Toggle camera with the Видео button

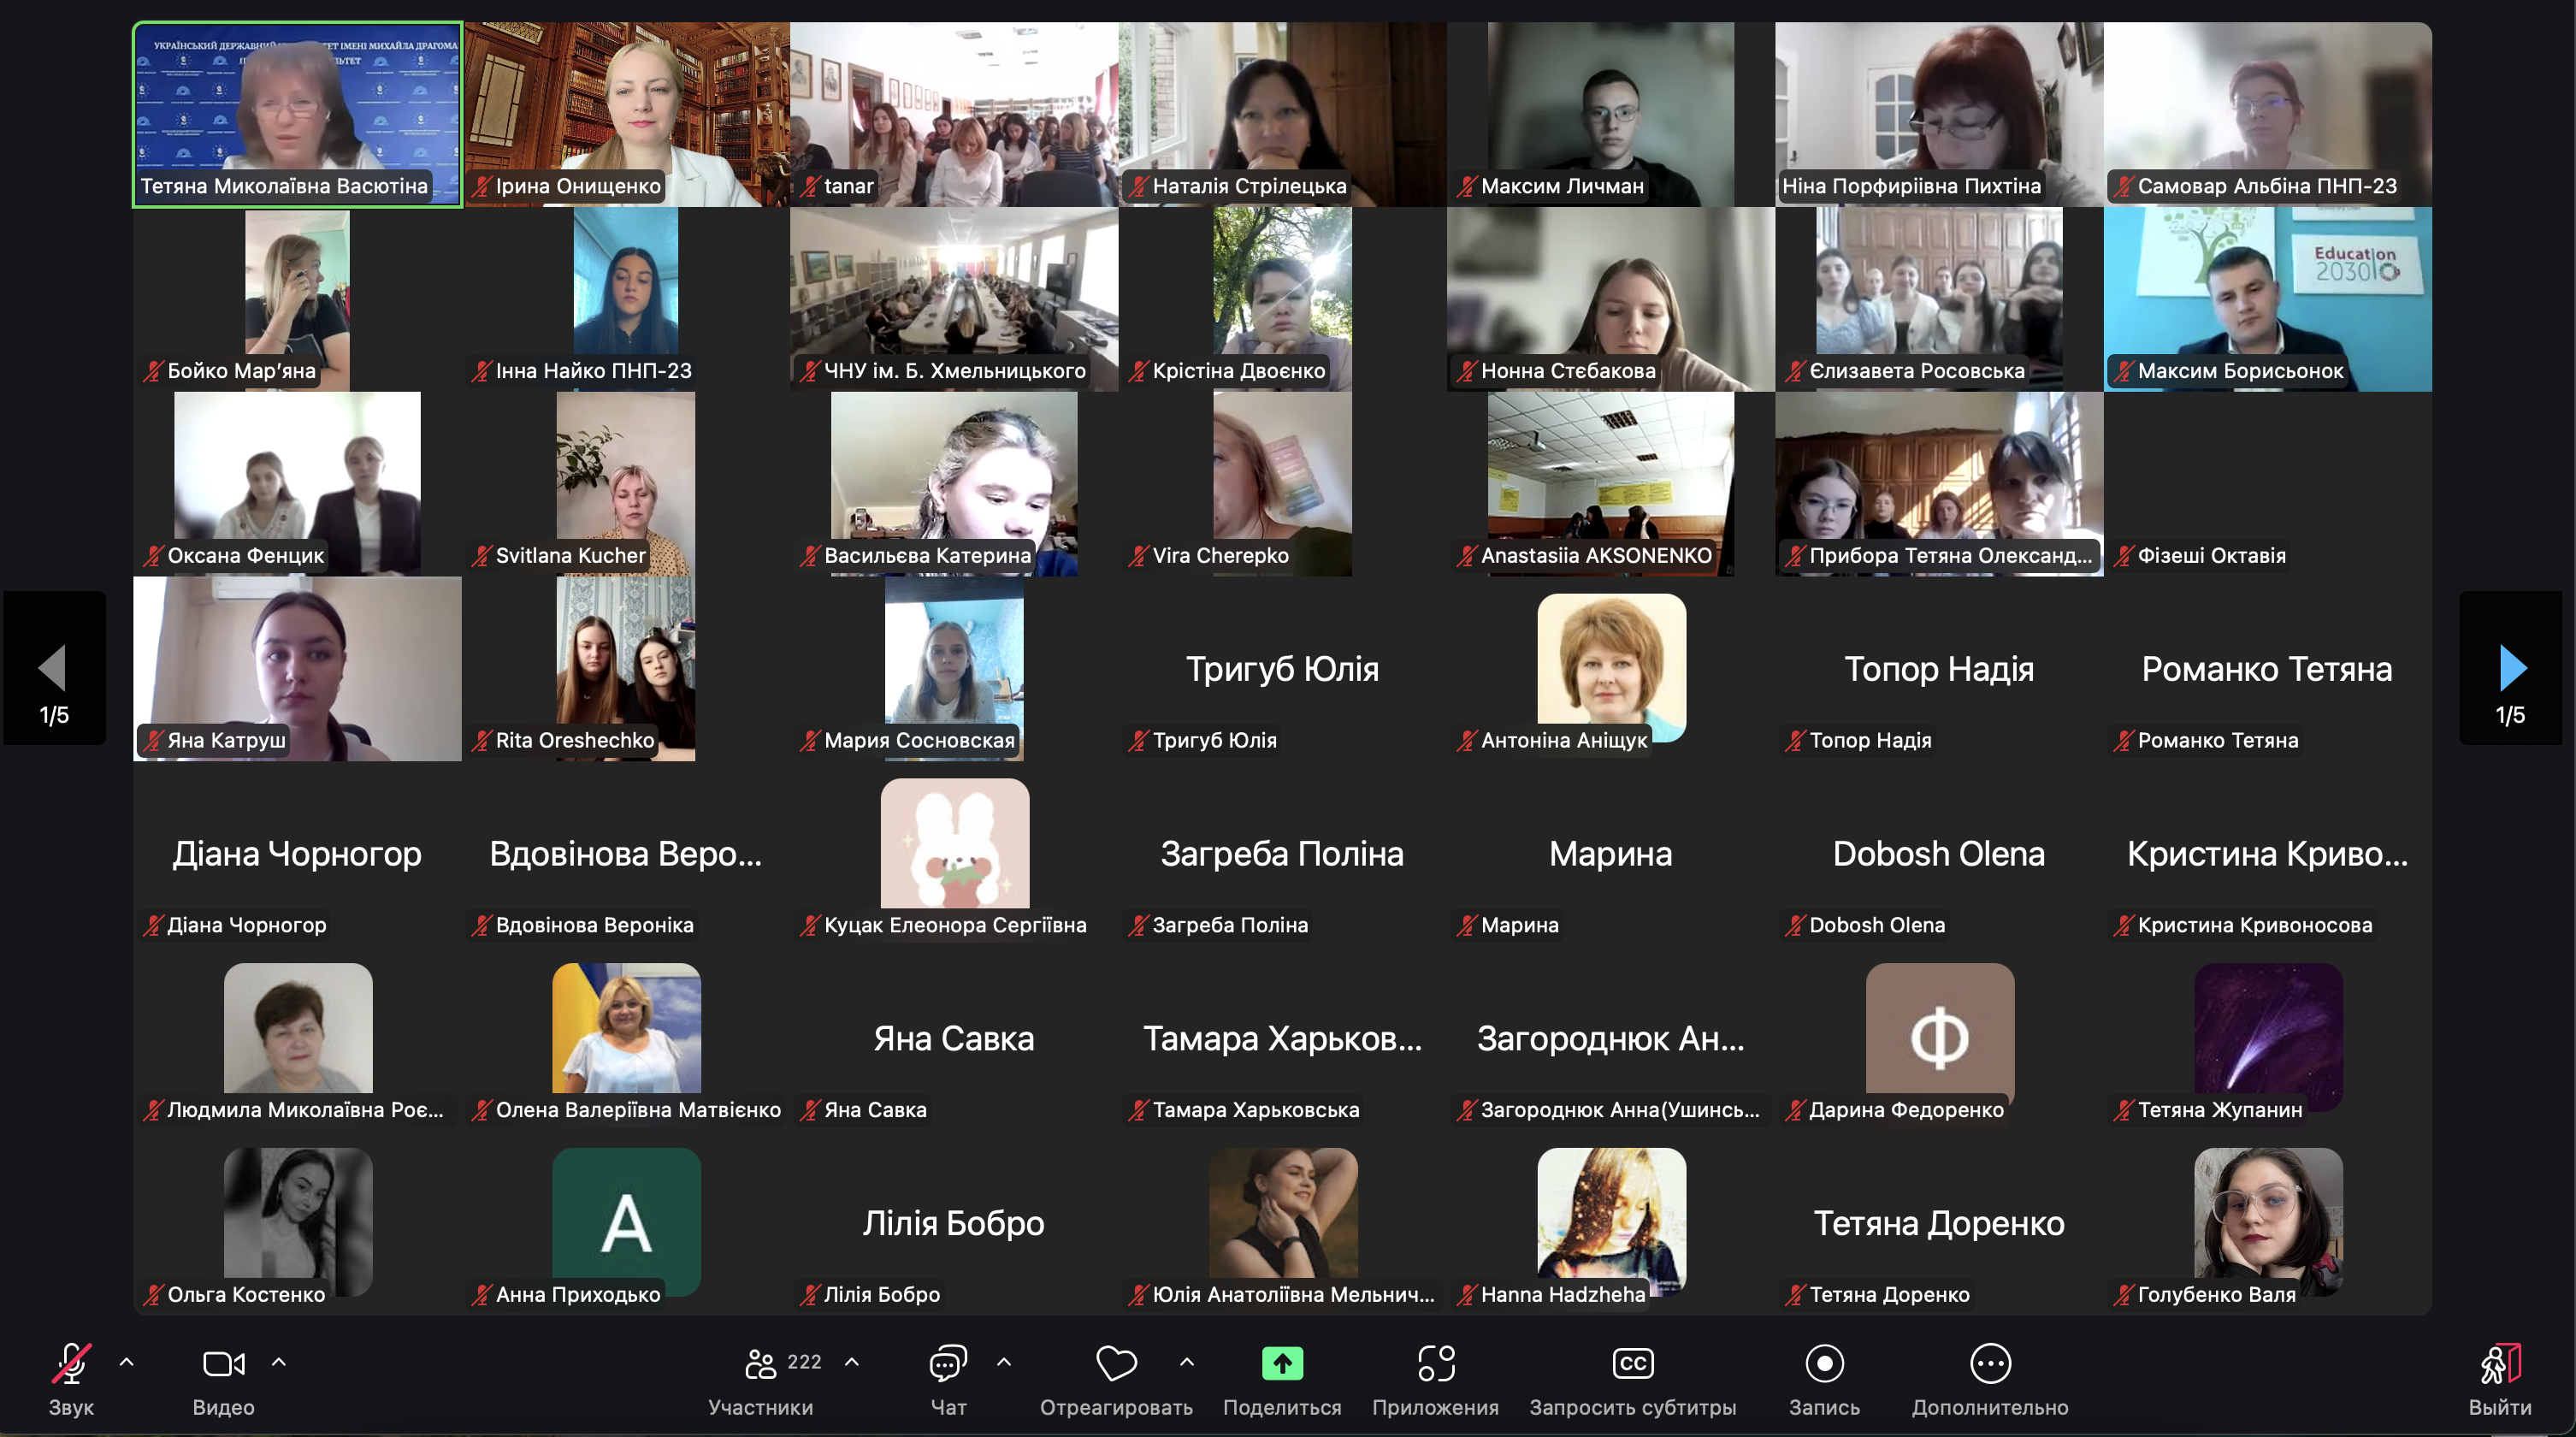pyautogui.click(x=223, y=1364)
